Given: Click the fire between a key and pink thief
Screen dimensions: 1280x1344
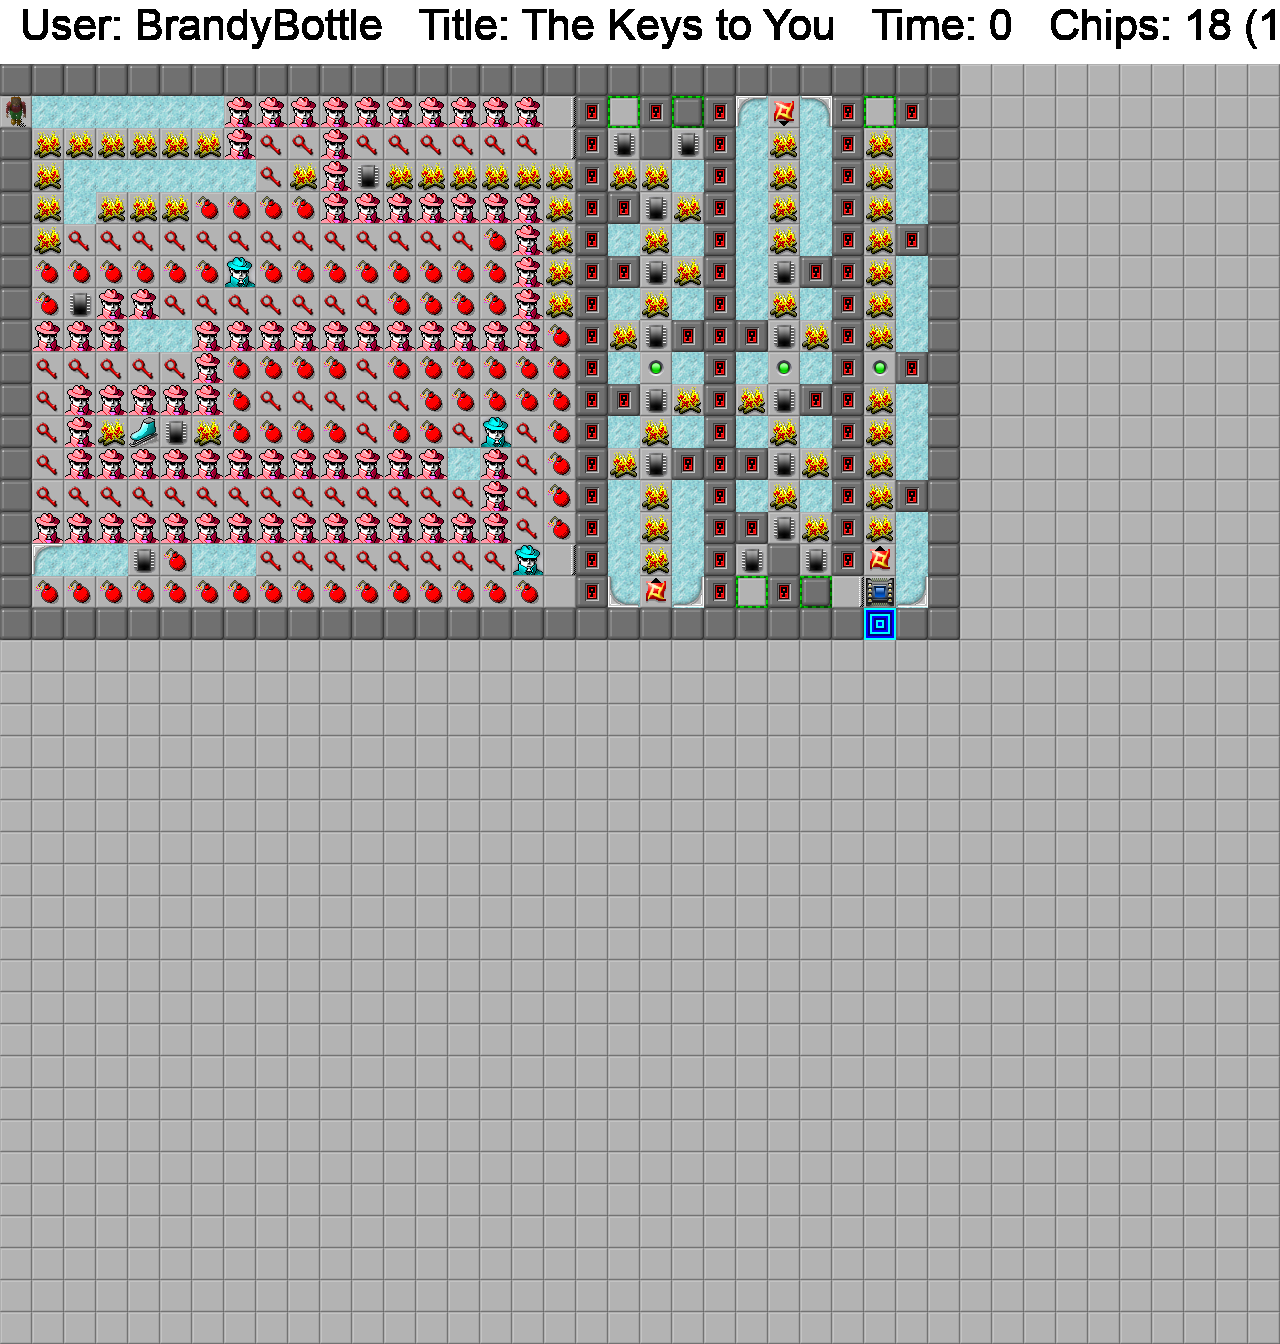Looking at the screenshot, I should pos(304,176).
